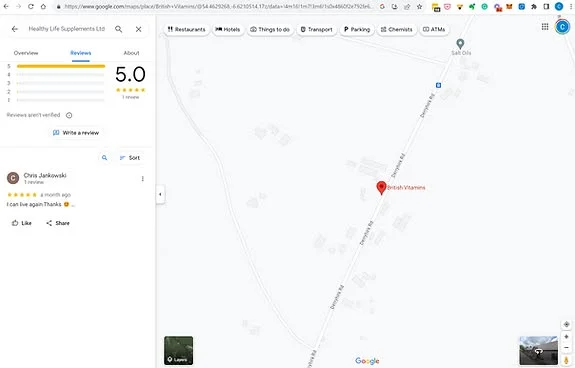Click the show your location button
Viewport: 575px width, 368px height.
point(567,324)
